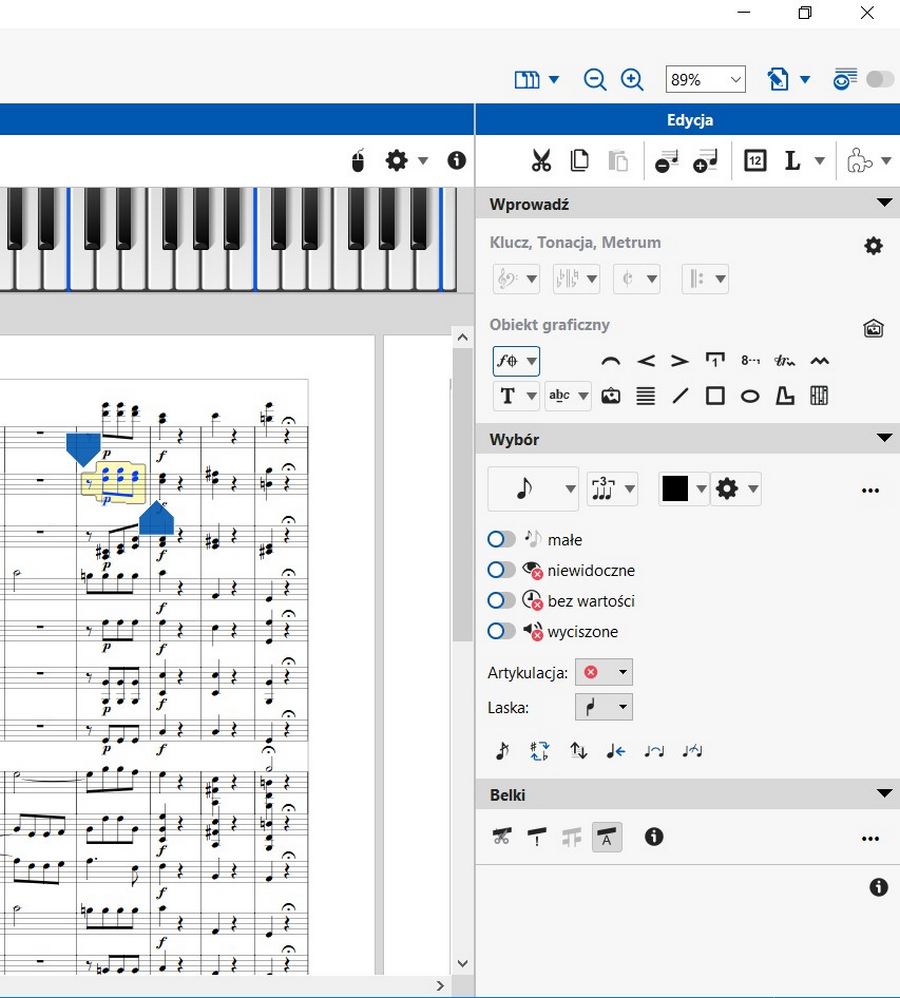Open the 89% zoom level combo box
Viewport: 900px width, 998px height.
(705, 80)
